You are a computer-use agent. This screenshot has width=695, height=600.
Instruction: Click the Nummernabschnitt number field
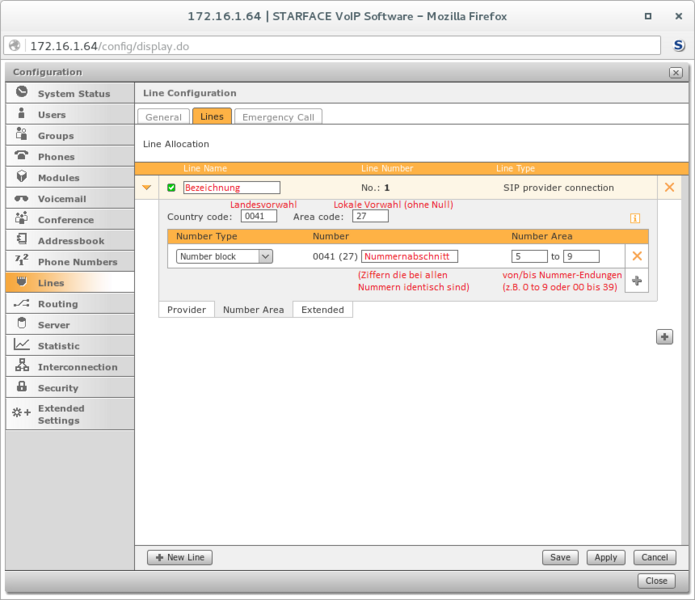pyautogui.click(x=410, y=257)
